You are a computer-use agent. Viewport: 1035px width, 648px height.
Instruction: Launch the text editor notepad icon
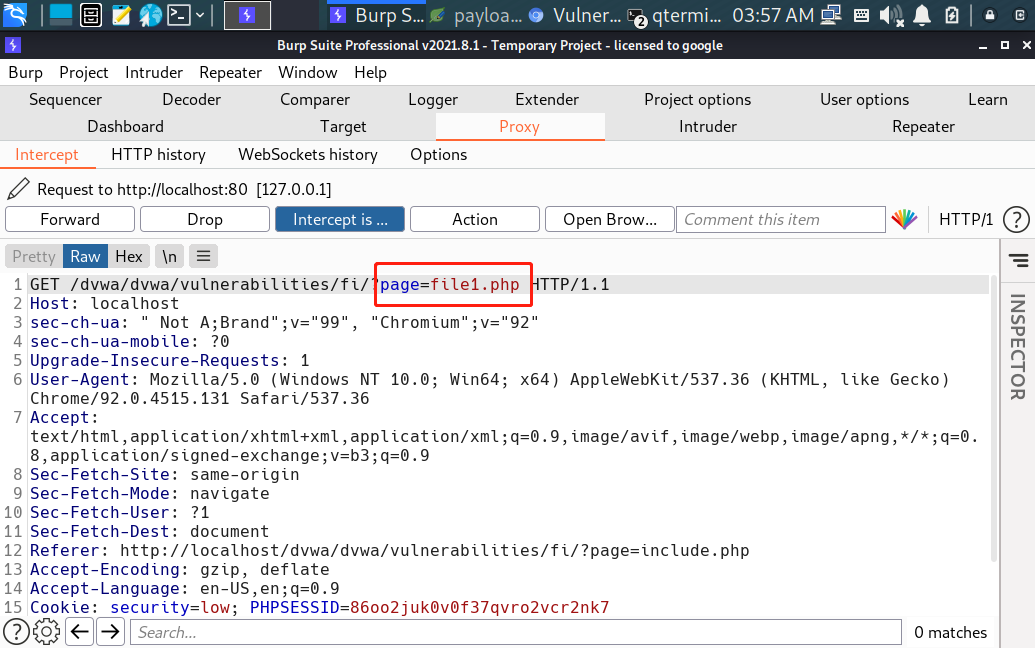[x=121, y=15]
